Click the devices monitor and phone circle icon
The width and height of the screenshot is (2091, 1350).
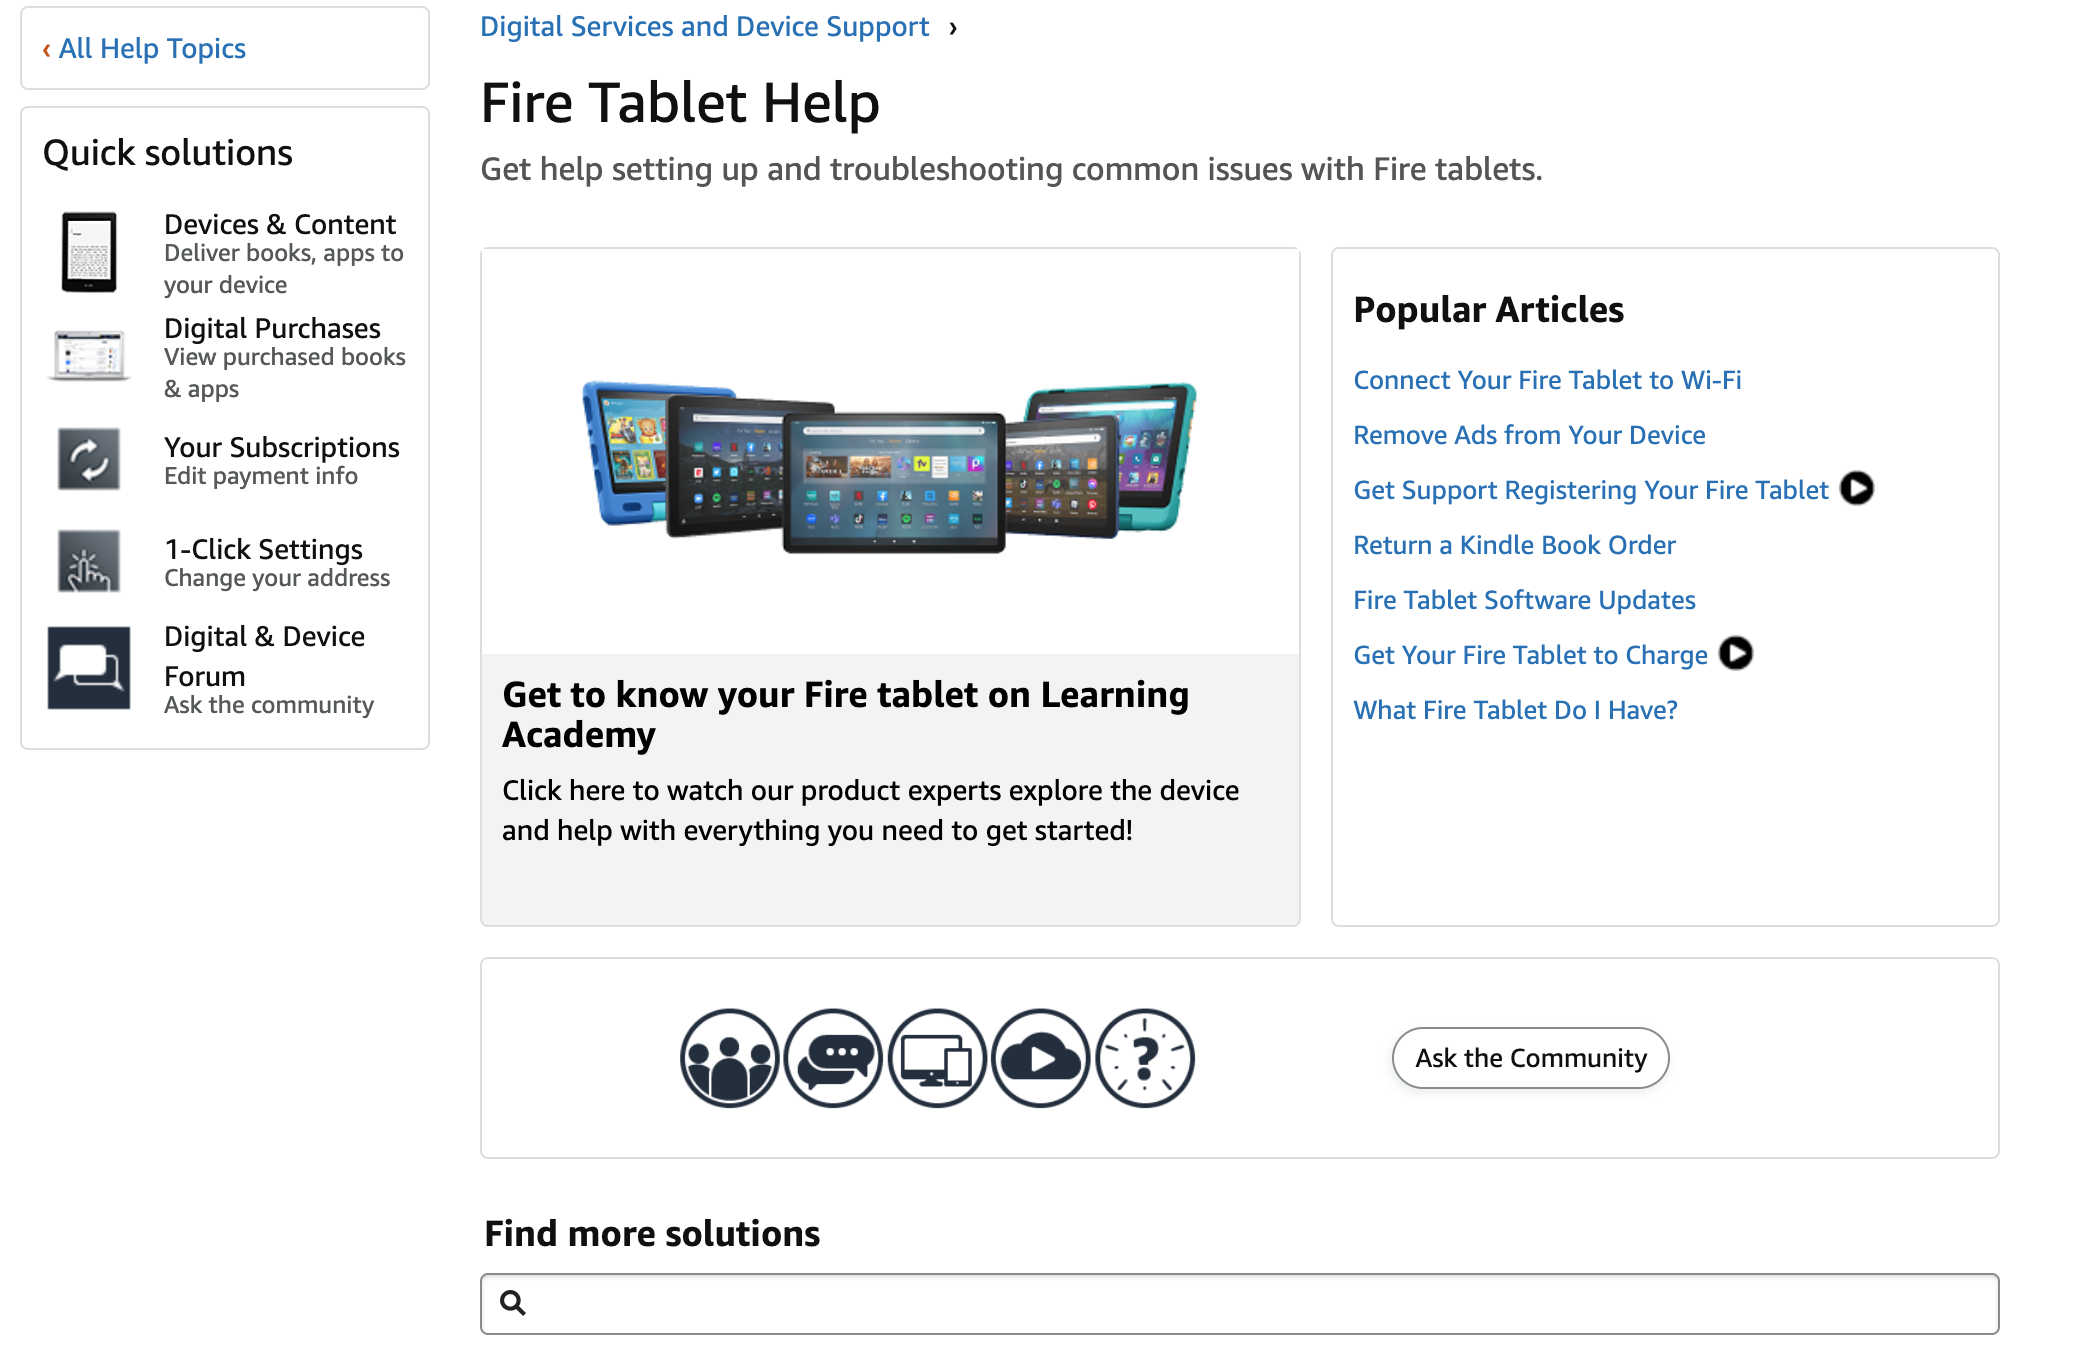pyautogui.click(x=938, y=1058)
